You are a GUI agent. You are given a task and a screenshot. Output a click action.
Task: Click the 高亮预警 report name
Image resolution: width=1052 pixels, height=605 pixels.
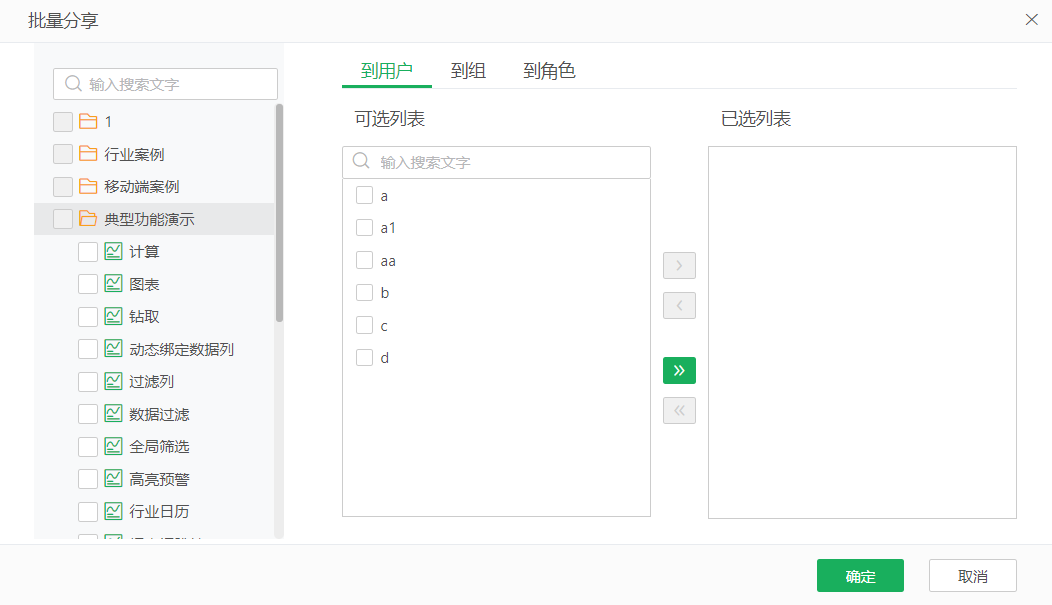click(x=159, y=480)
